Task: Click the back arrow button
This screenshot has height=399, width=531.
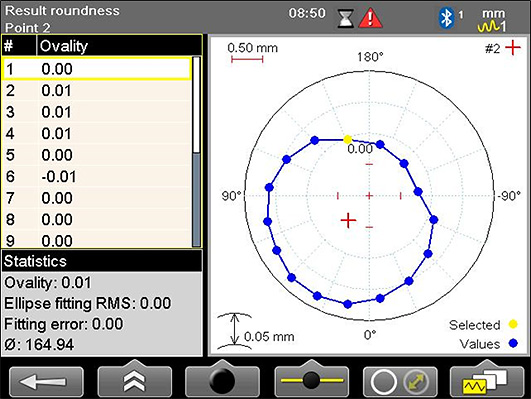Action: click(46, 382)
